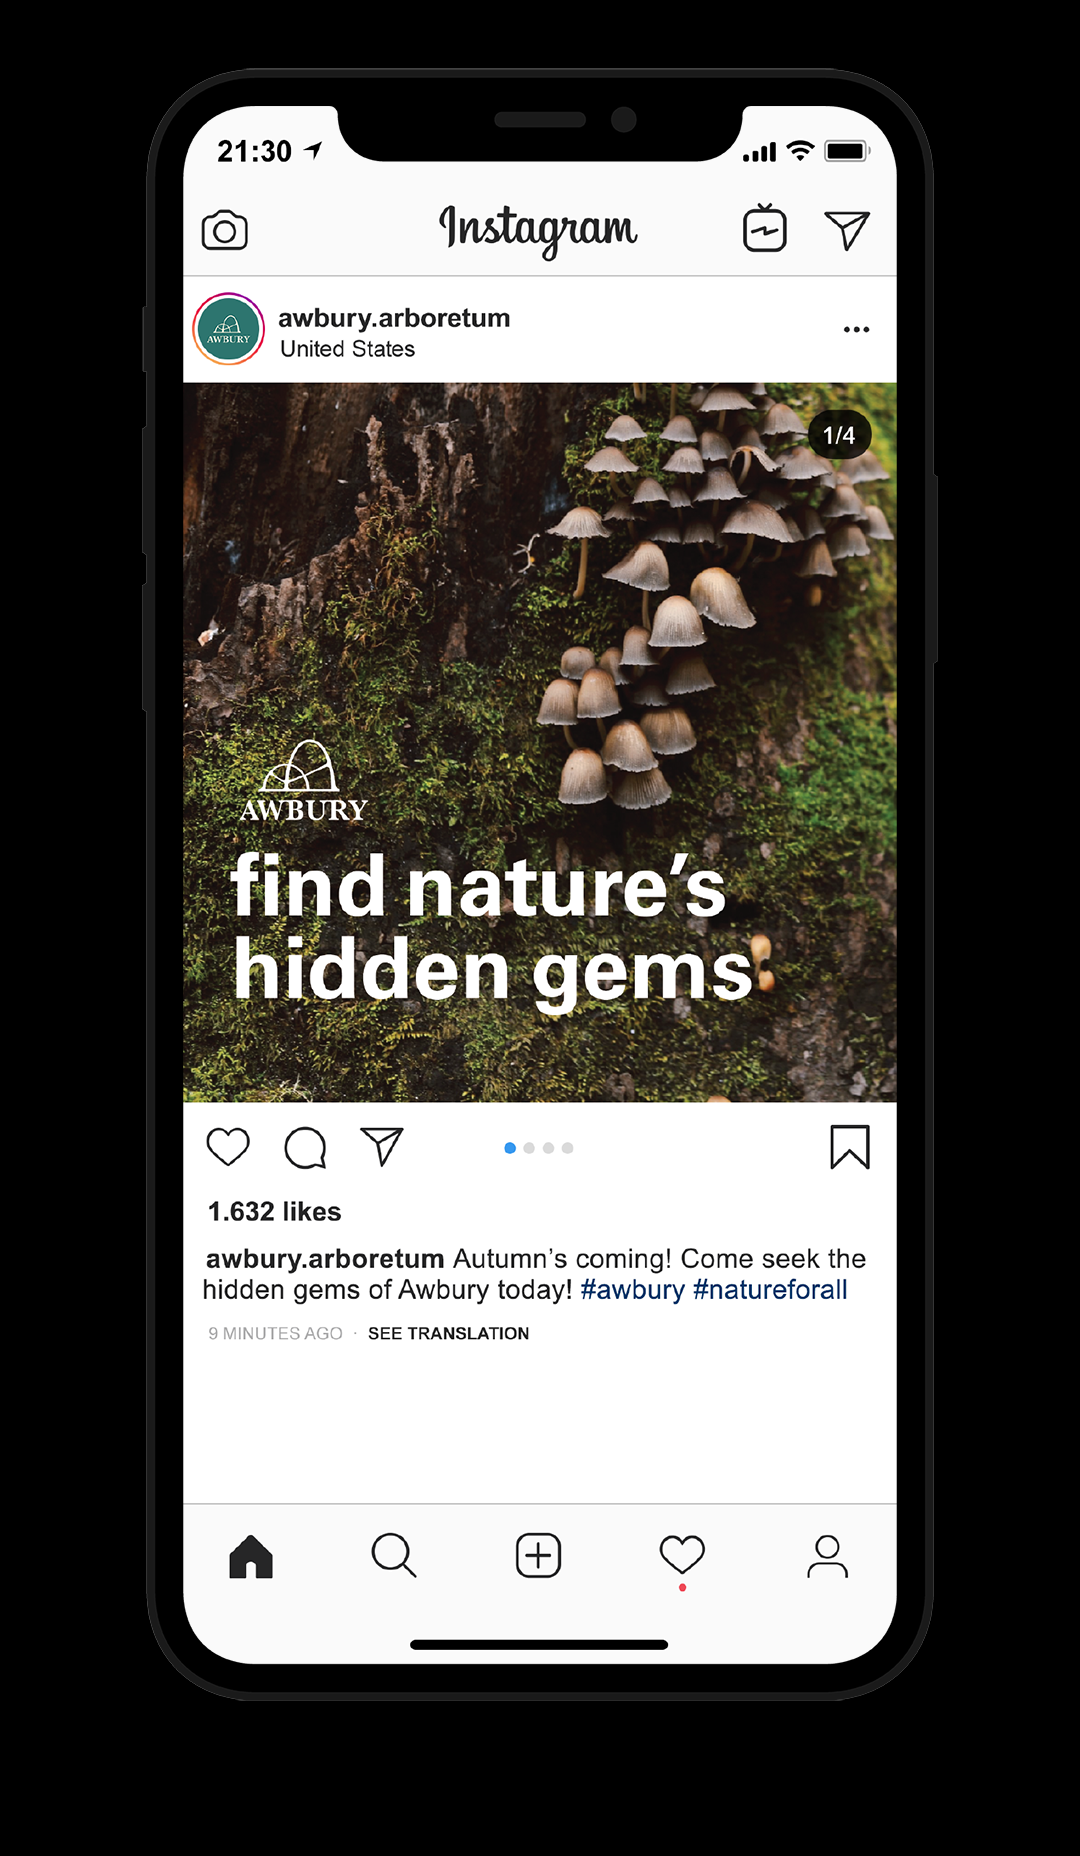Open profile tab icon
This screenshot has width=1080, height=1856.
(x=827, y=1556)
